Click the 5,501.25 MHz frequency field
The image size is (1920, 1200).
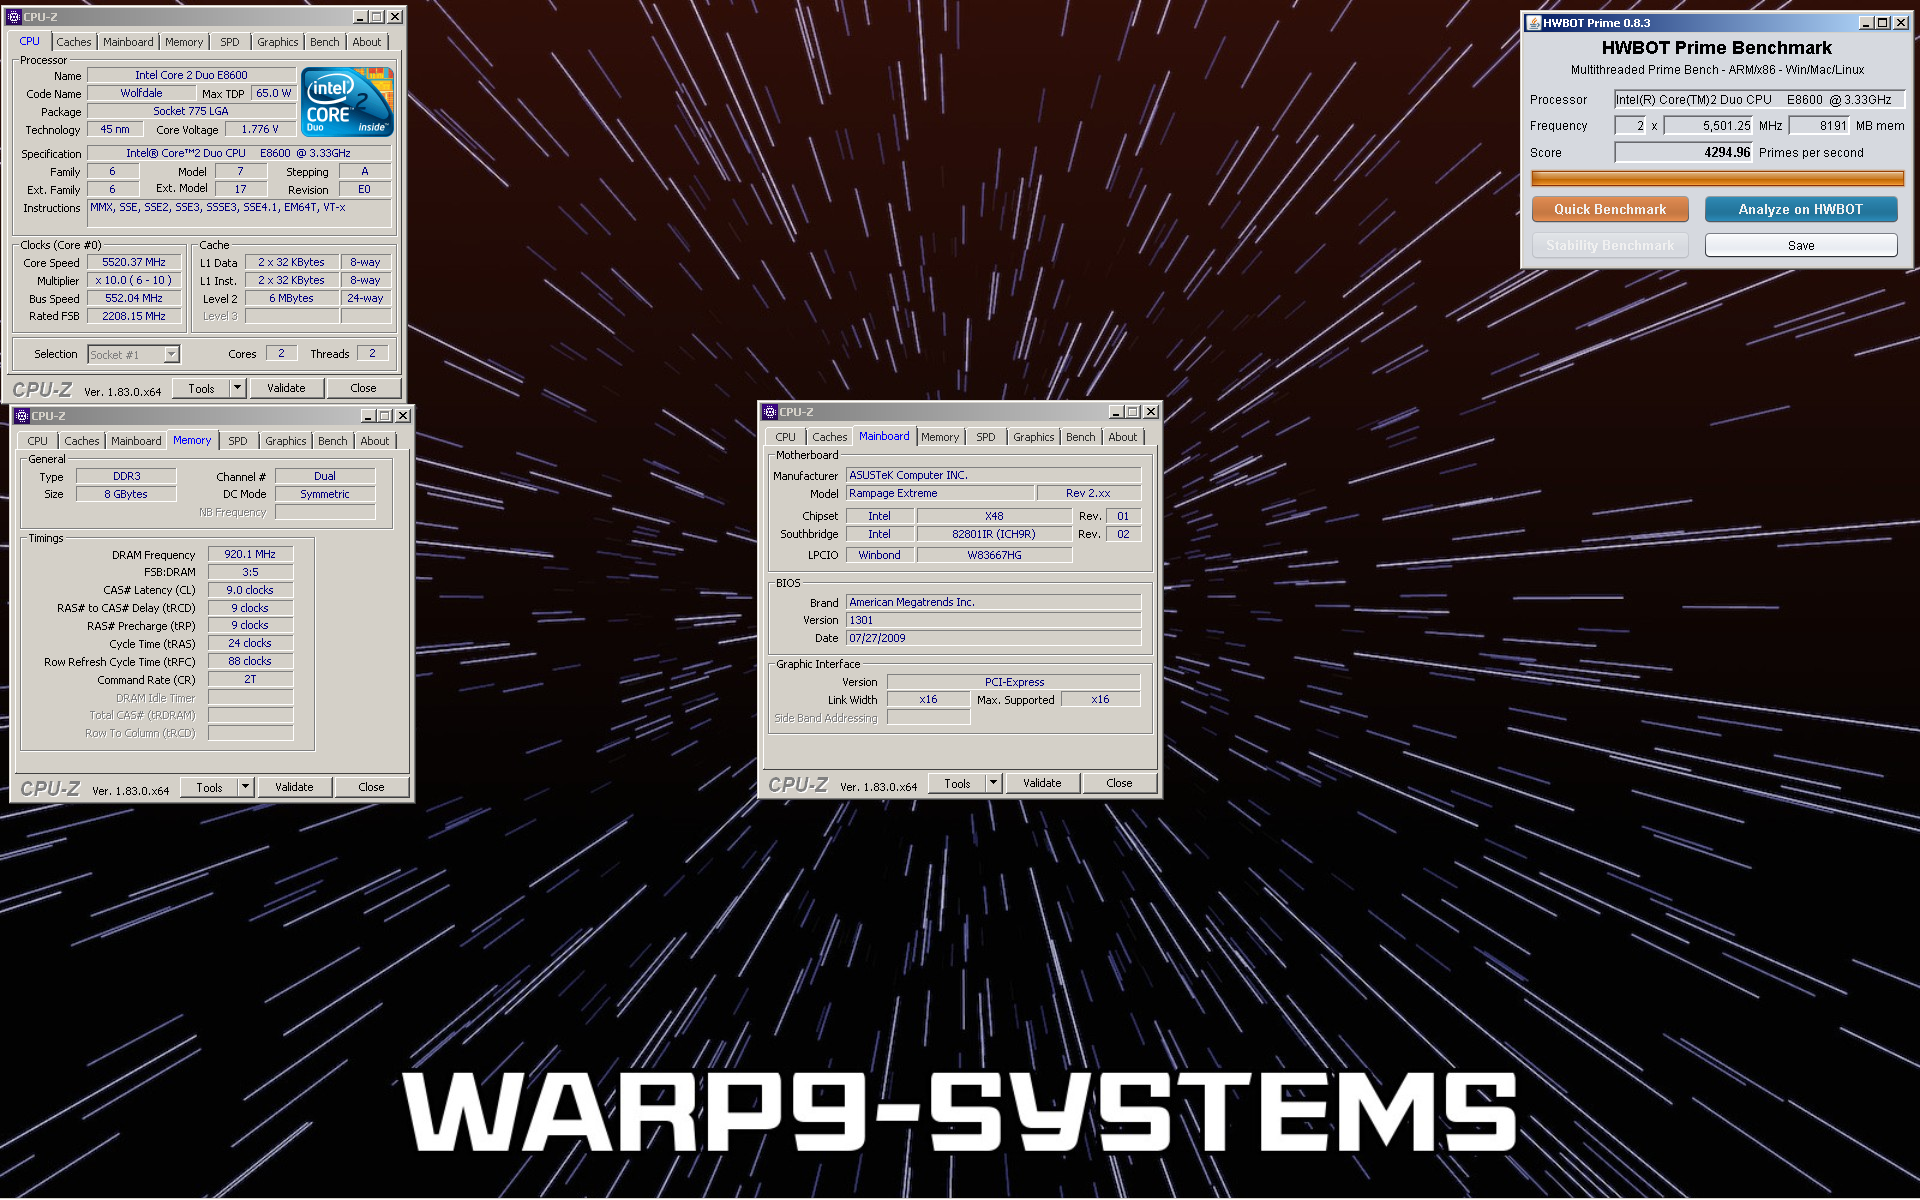(1709, 126)
